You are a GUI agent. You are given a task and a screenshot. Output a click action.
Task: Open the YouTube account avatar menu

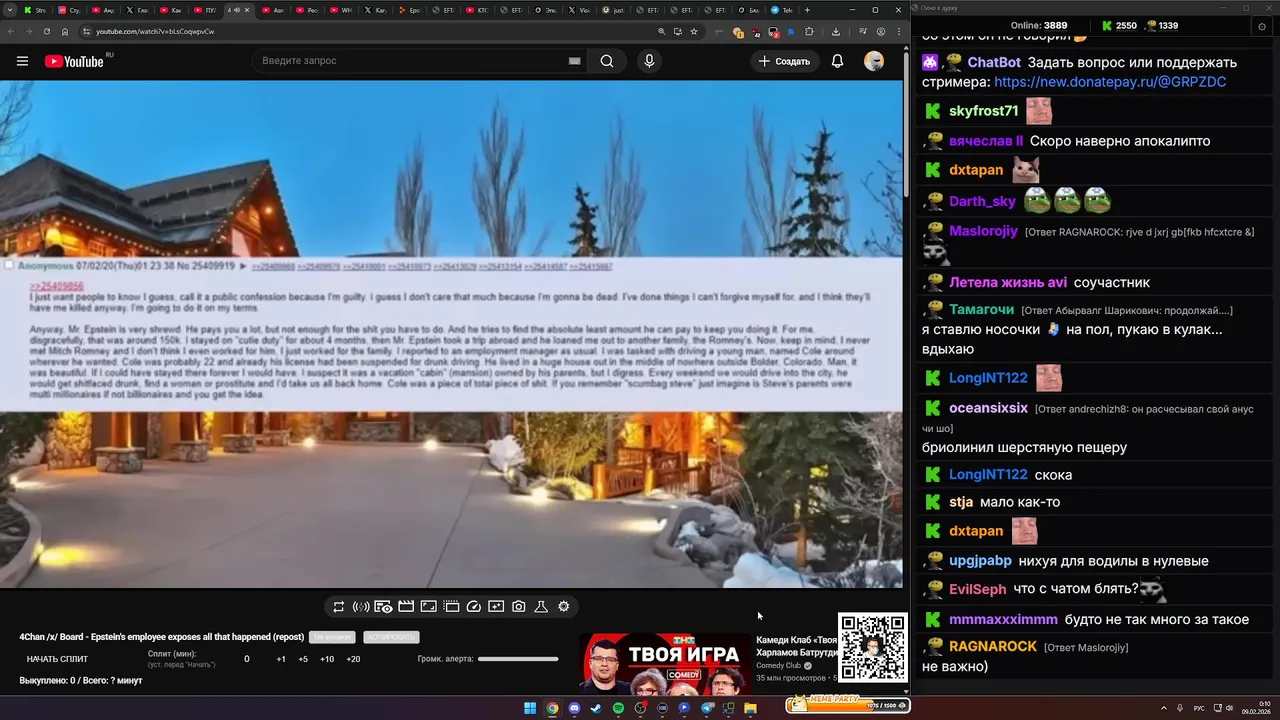(874, 61)
